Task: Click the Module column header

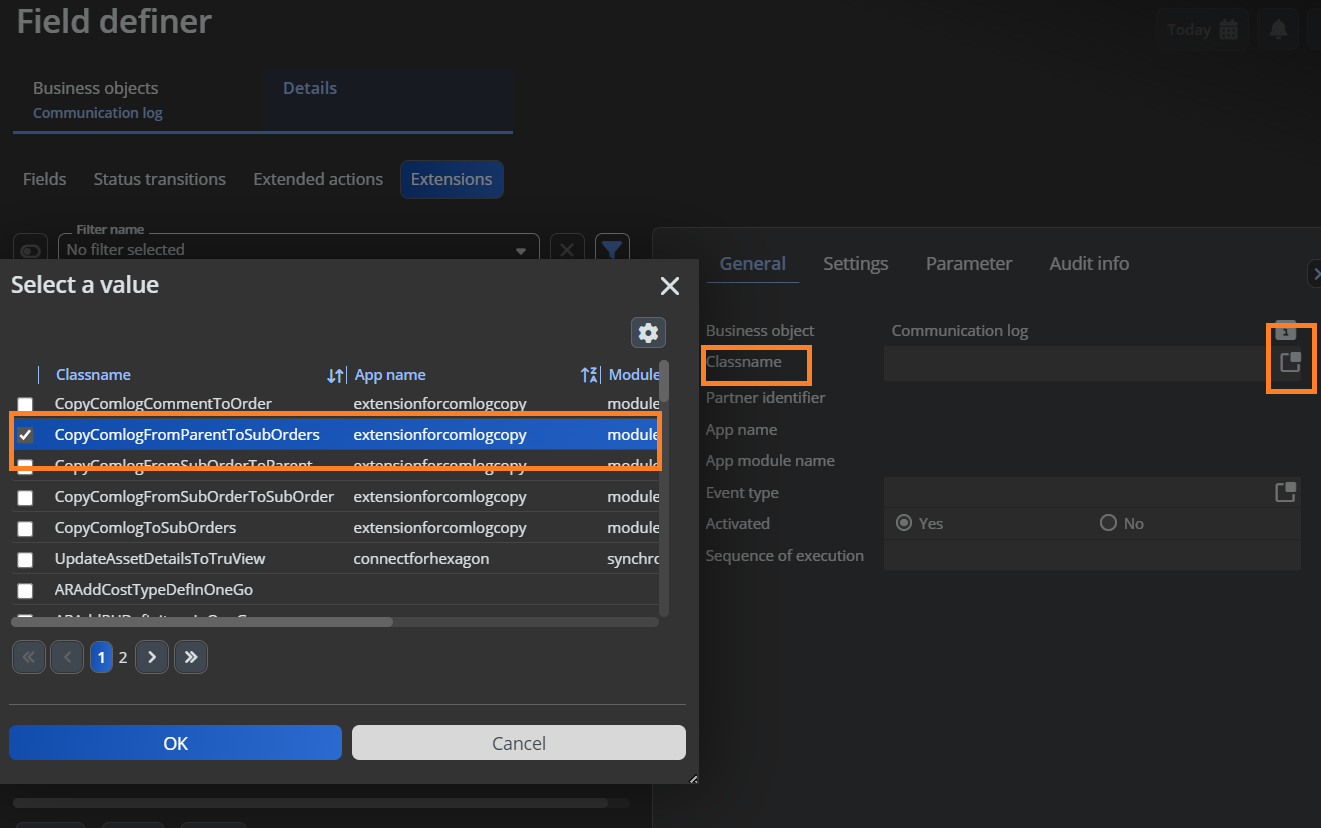Action: pos(634,375)
